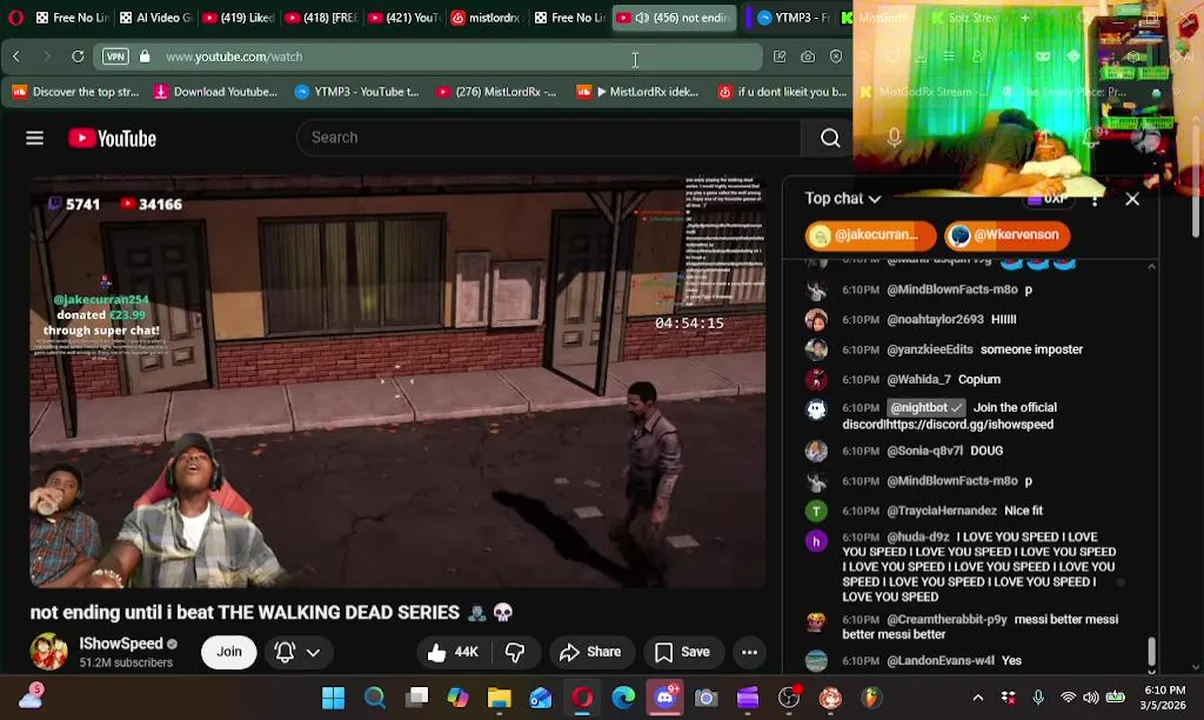
Task: Toggle notification bell for IShowSpeed
Action: [284, 652]
